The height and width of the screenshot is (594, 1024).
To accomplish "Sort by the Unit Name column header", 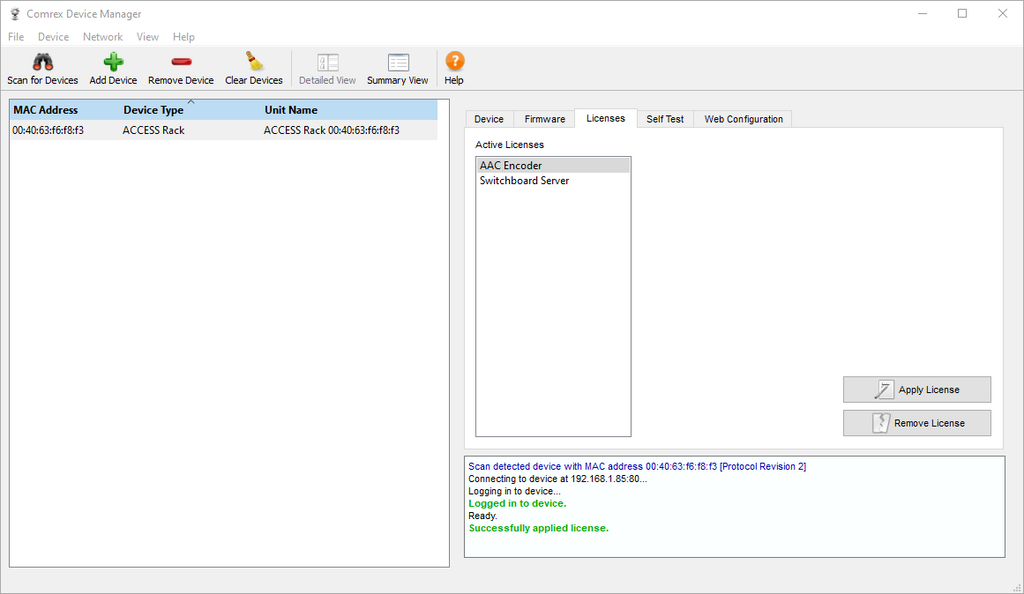I will [291, 110].
